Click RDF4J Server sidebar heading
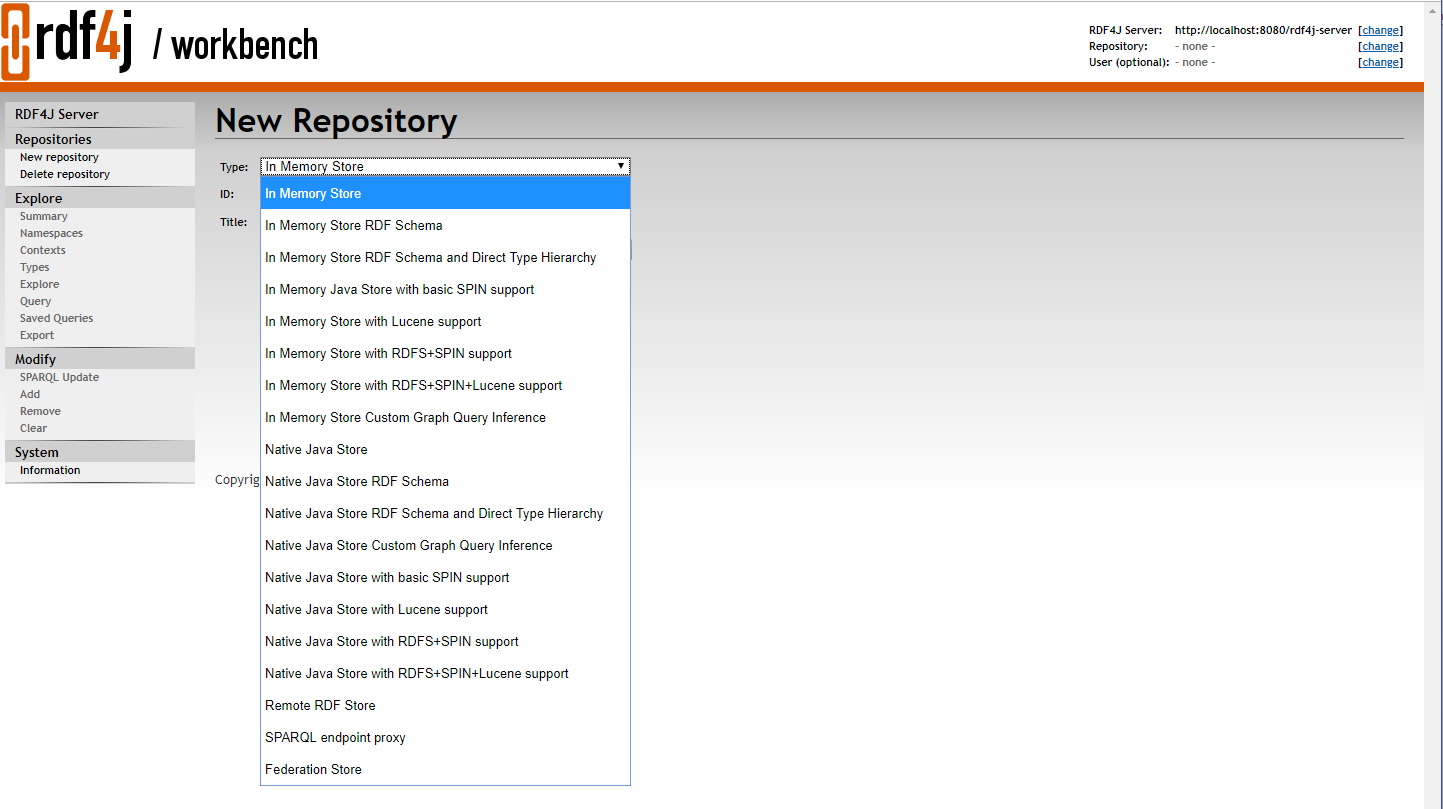The height and width of the screenshot is (809, 1443). [57, 114]
